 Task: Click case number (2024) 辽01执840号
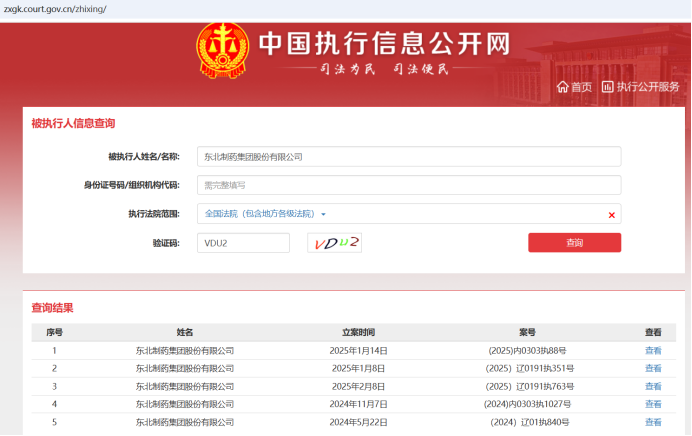(530, 422)
